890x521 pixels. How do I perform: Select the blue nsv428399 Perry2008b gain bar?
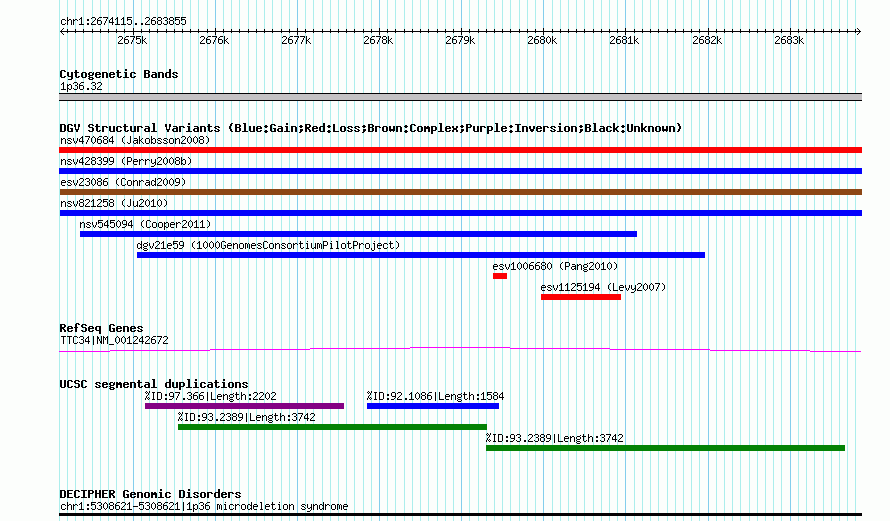(x=460, y=171)
